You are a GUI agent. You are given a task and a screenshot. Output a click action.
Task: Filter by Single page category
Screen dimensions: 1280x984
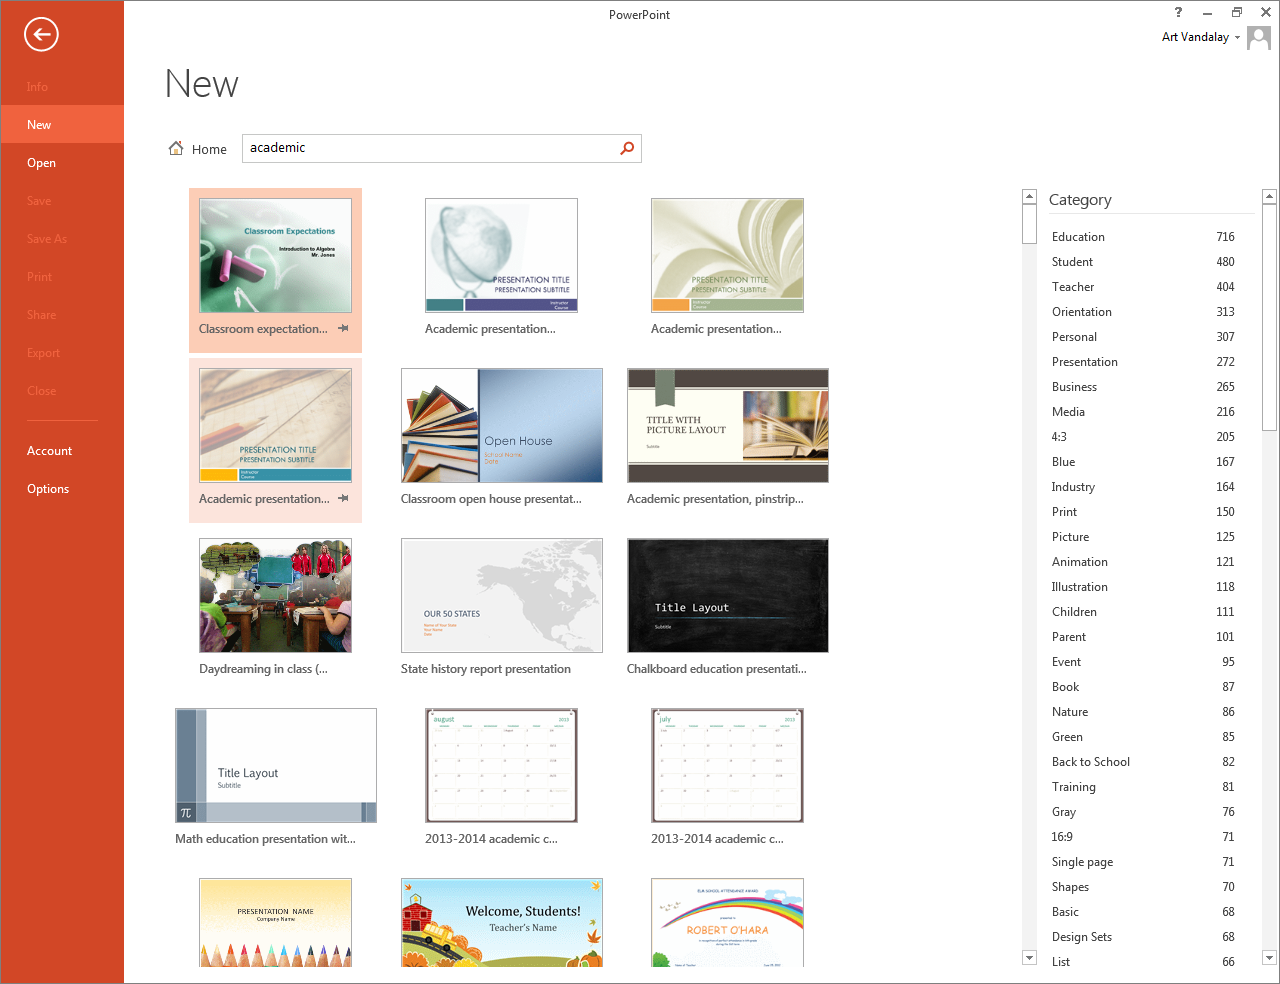(1143, 862)
